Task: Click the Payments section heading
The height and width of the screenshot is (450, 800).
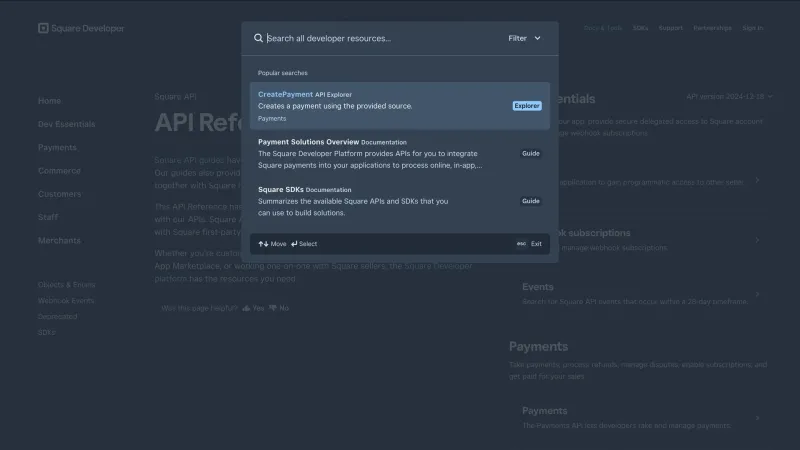Action: [538, 346]
